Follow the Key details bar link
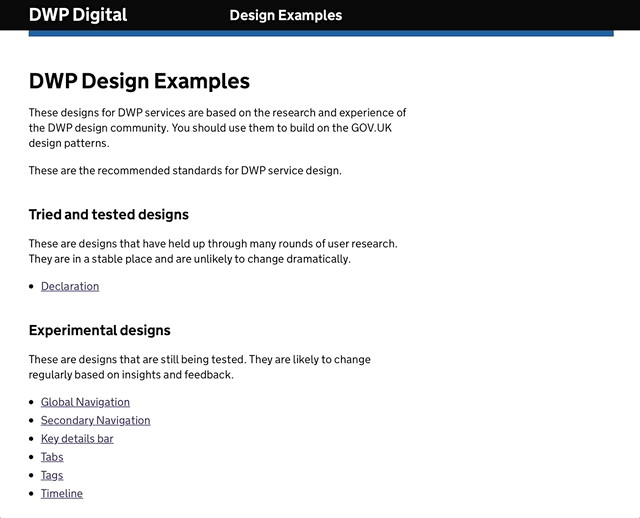The height and width of the screenshot is (518, 640). pos(77,439)
